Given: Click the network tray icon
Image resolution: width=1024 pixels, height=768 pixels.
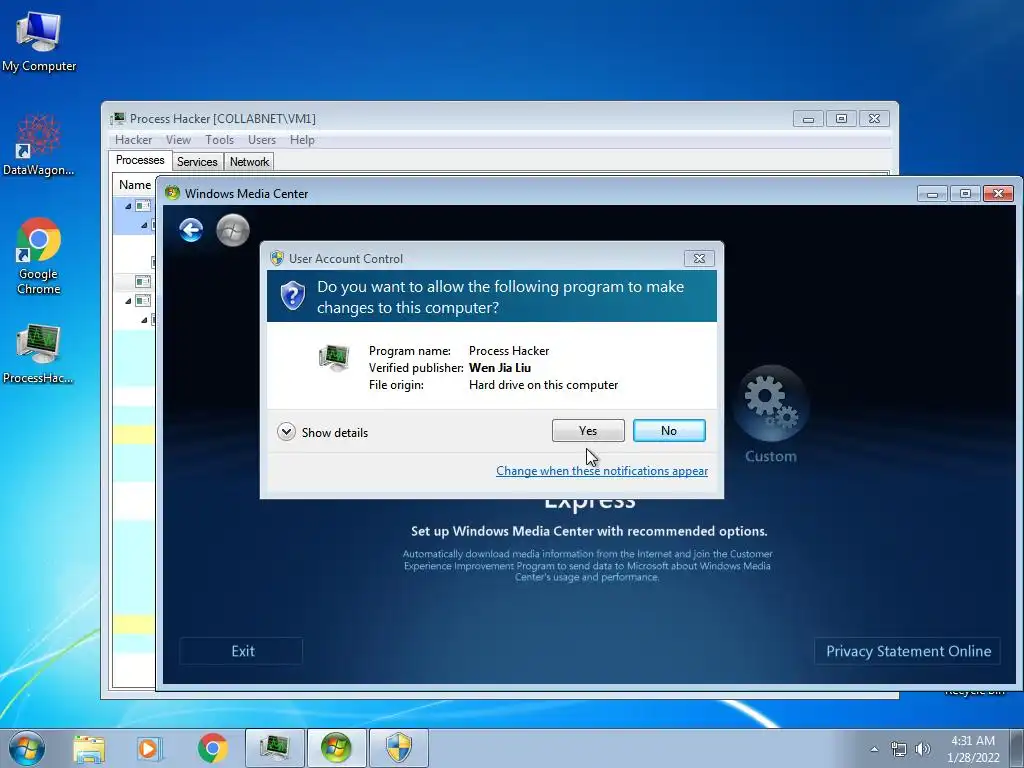Looking at the screenshot, I should coord(899,749).
